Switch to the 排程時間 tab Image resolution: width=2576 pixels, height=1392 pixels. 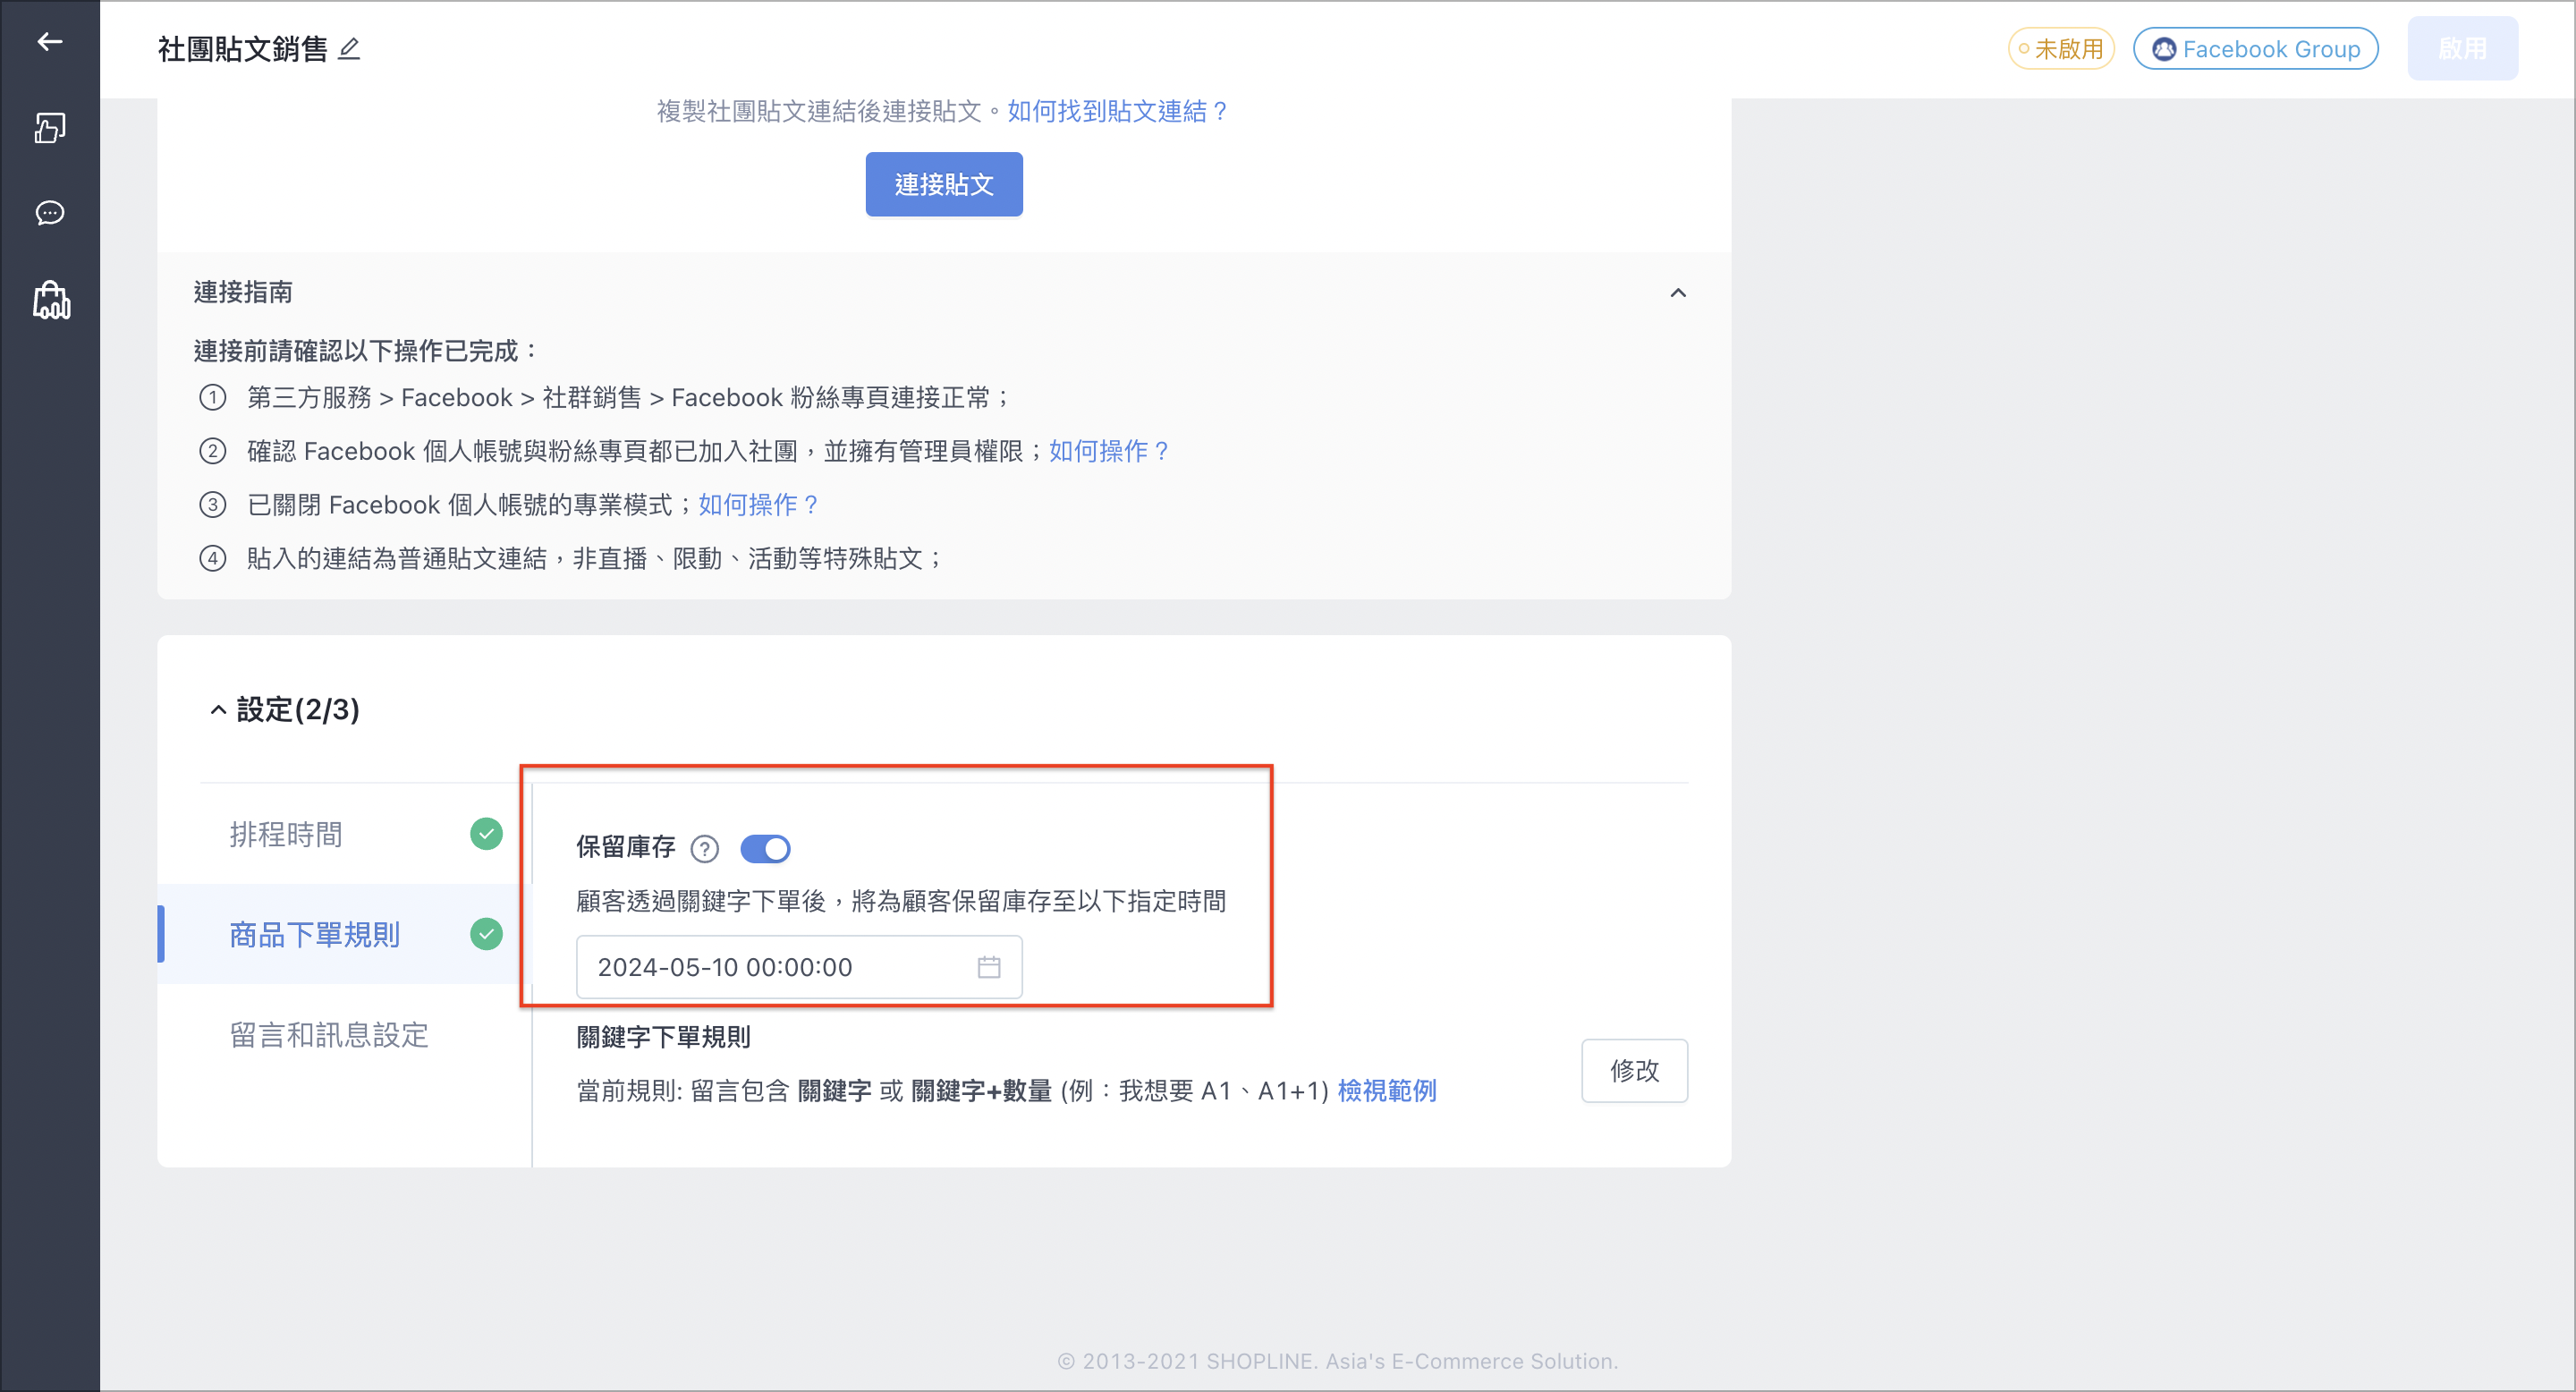345,834
